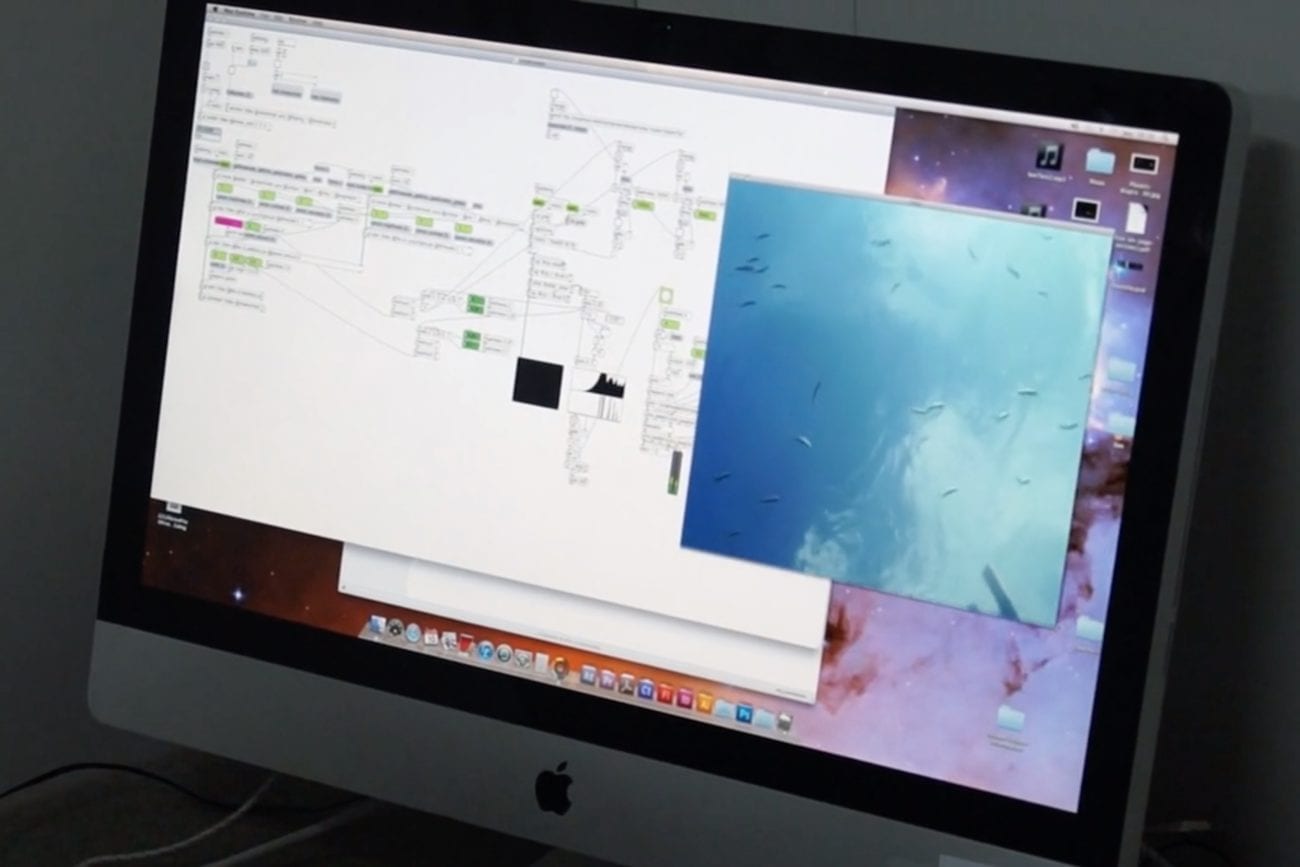Image resolution: width=1300 pixels, height=867 pixels.
Task: Open Adobe Acrobat from the dock
Action: [x=627, y=685]
